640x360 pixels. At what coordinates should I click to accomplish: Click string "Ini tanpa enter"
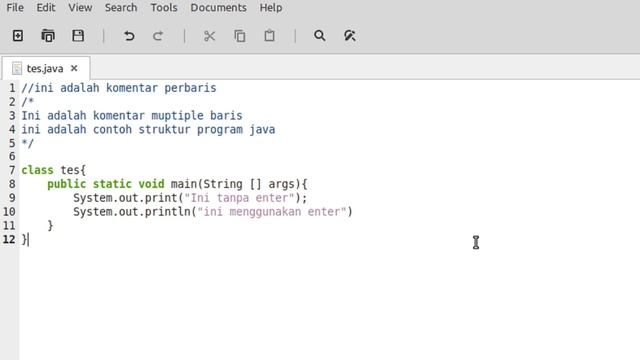239,198
